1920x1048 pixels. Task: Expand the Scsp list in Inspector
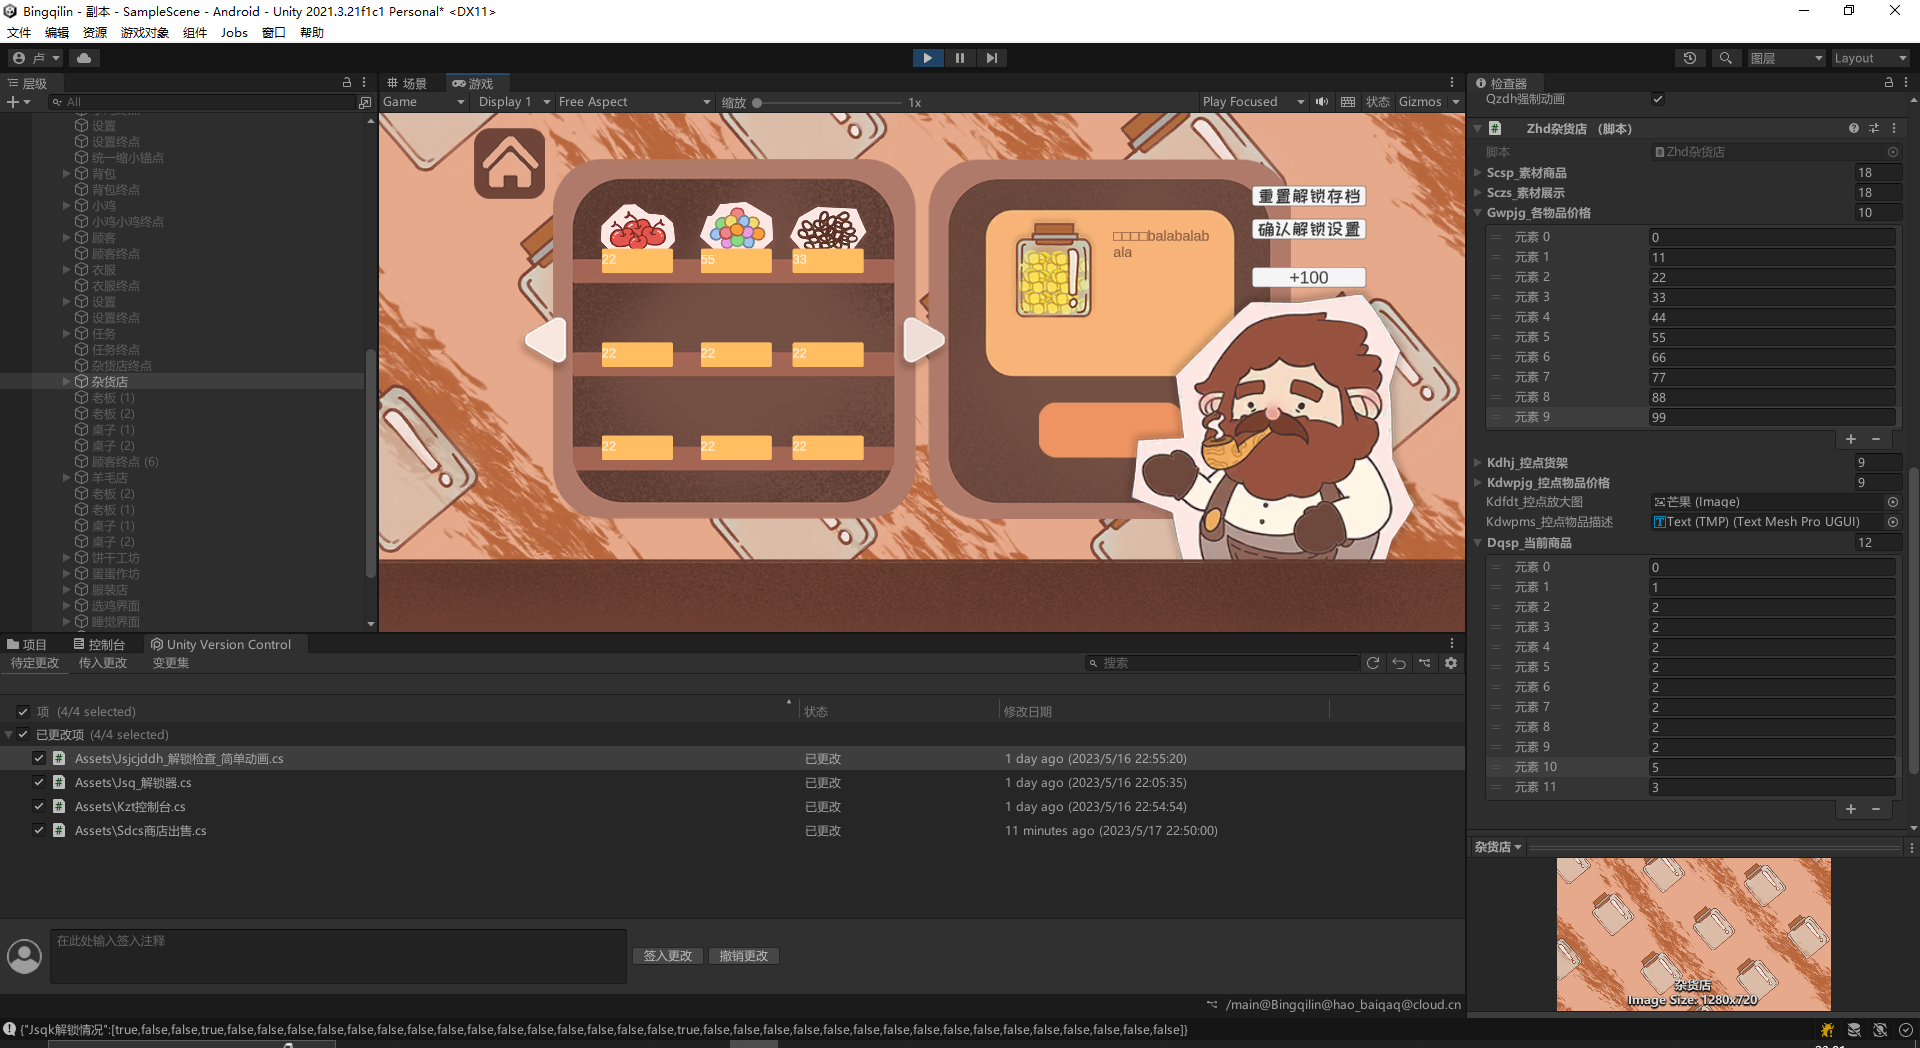click(x=1478, y=173)
